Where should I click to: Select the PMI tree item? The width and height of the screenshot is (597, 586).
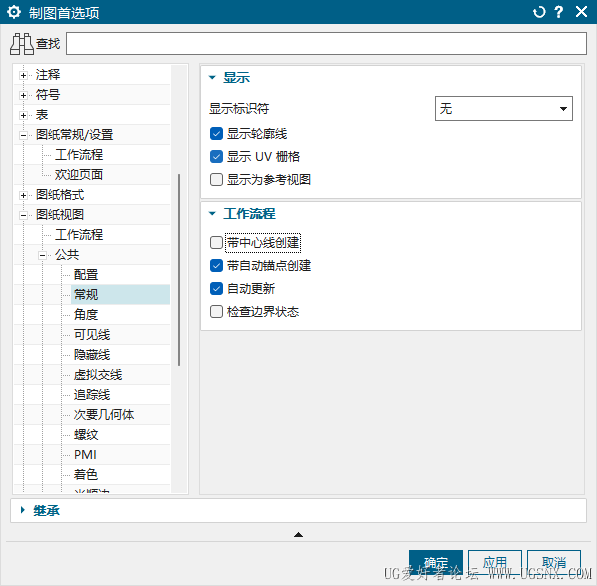tap(85, 455)
